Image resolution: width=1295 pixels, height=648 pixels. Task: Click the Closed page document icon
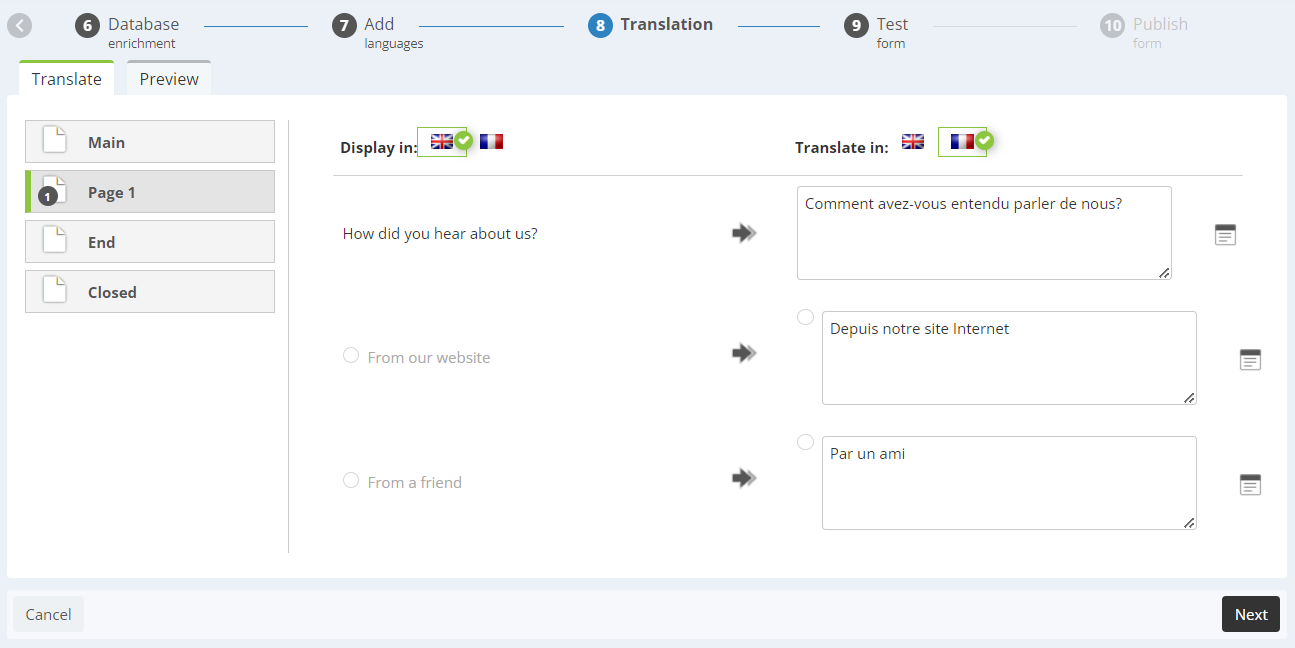click(54, 290)
